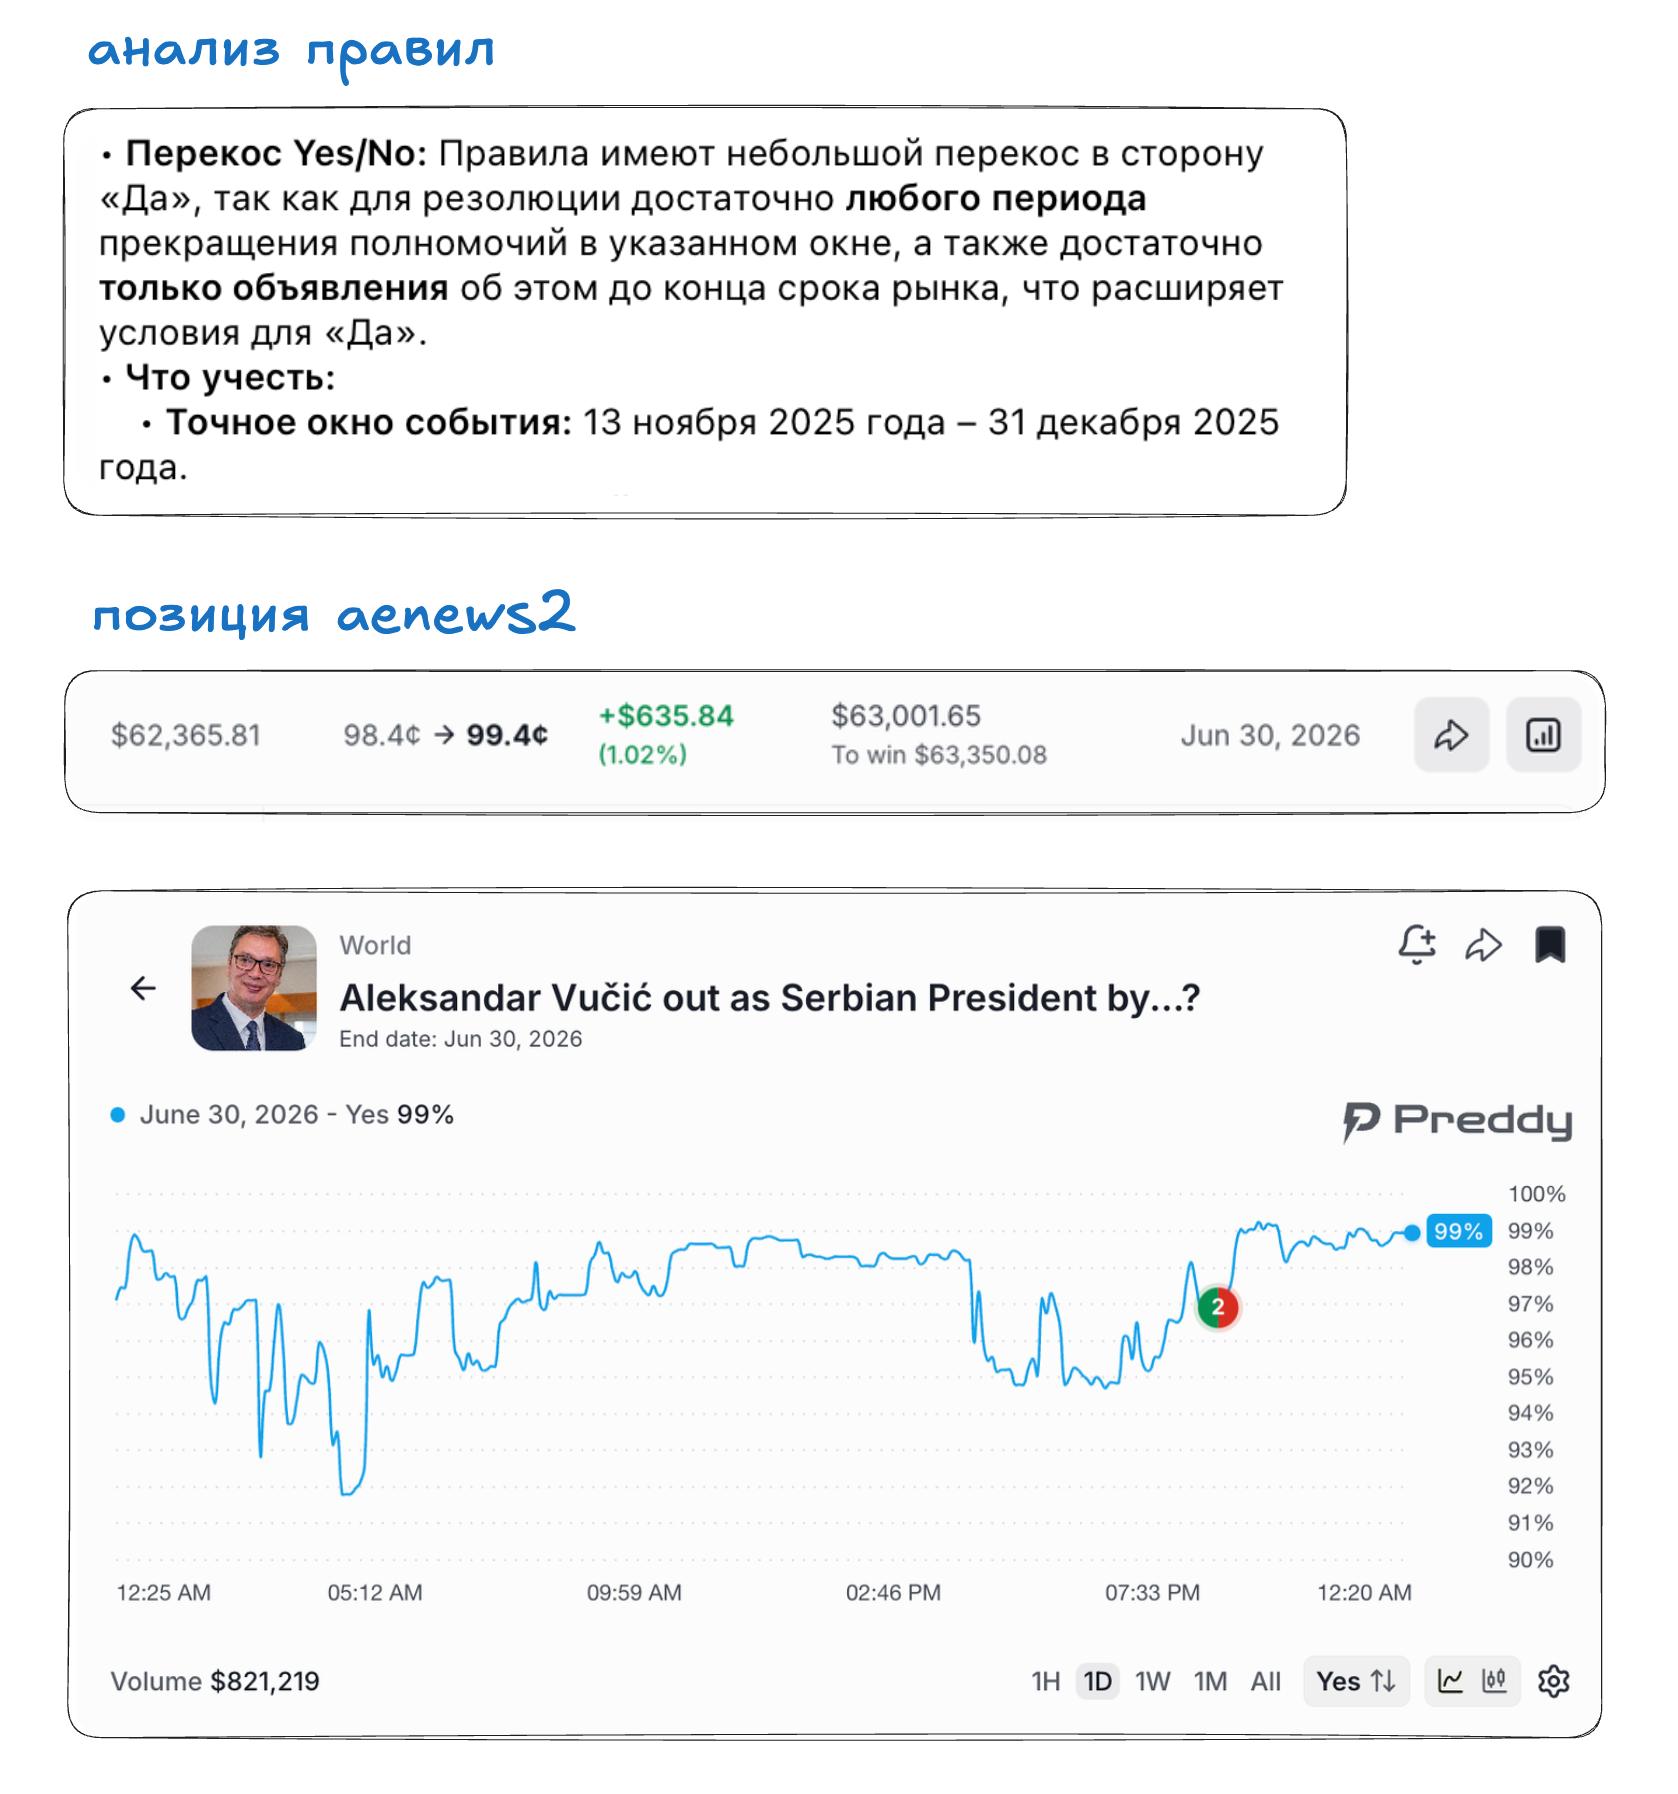Select the 1D timeframe

pyautogui.click(x=1098, y=1681)
